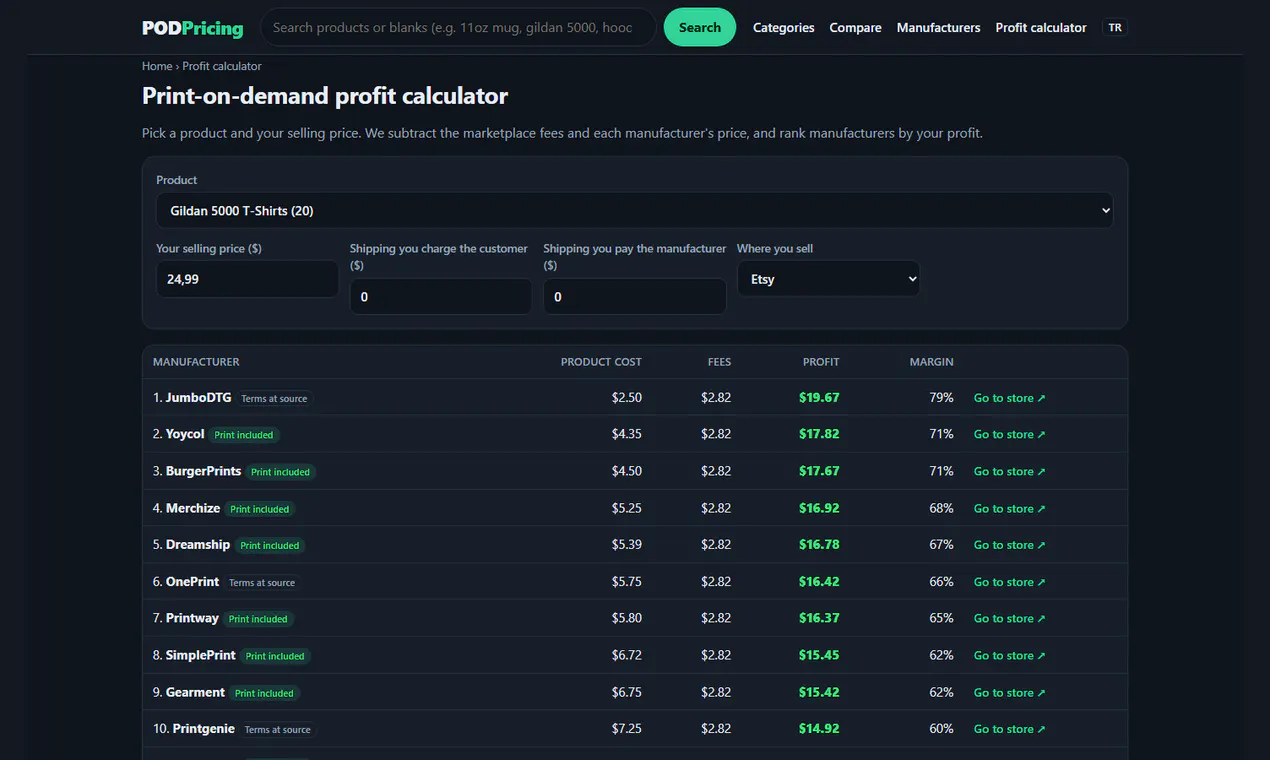Screen dimensions: 1270x760
Task: Click Print included badge for Merchize
Action: coord(260,509)
